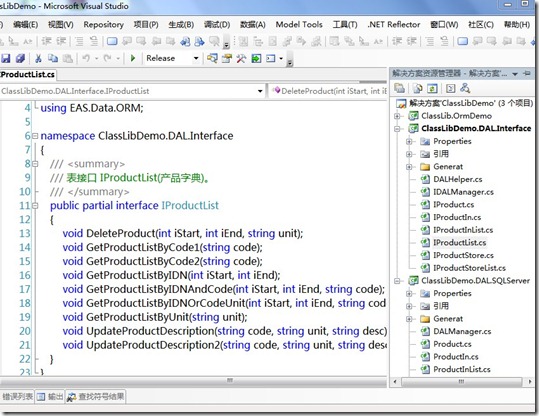Click the Paste icon in toolbar
The image size is (539, 416).
[68, 58]
